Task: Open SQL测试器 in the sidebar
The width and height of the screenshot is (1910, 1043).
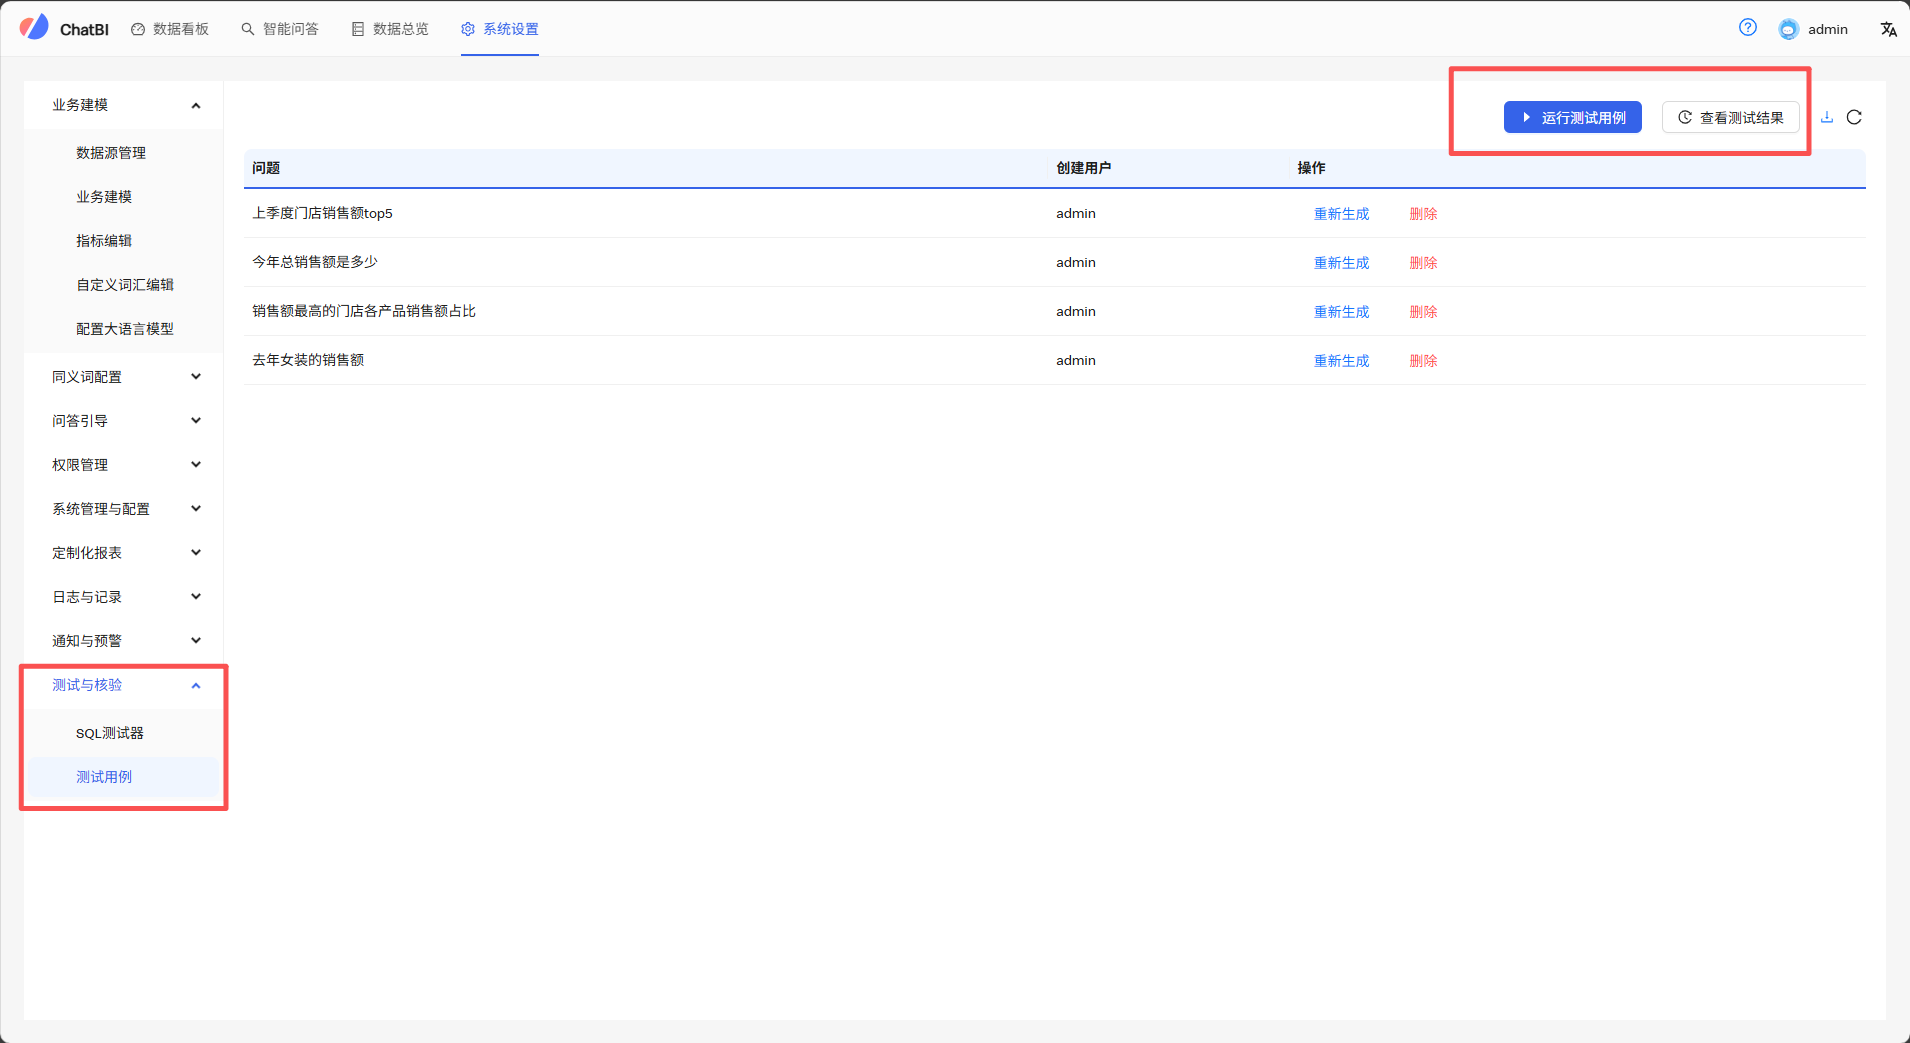Action: pos(110,733)
